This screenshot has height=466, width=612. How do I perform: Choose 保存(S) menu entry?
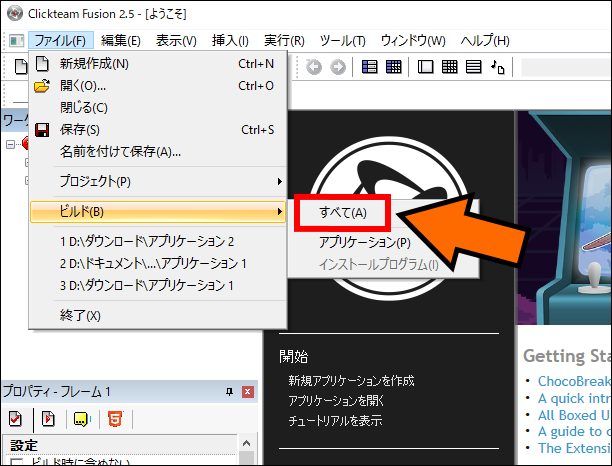pyautogui.click(x=158, y=130)
